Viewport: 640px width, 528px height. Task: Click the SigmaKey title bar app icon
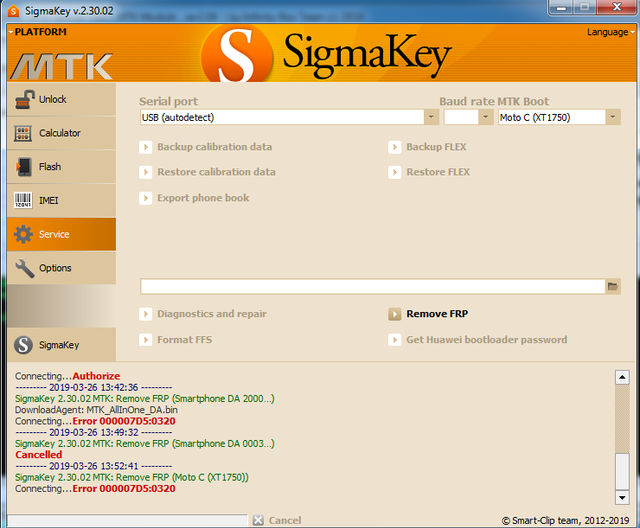(13, 11)
